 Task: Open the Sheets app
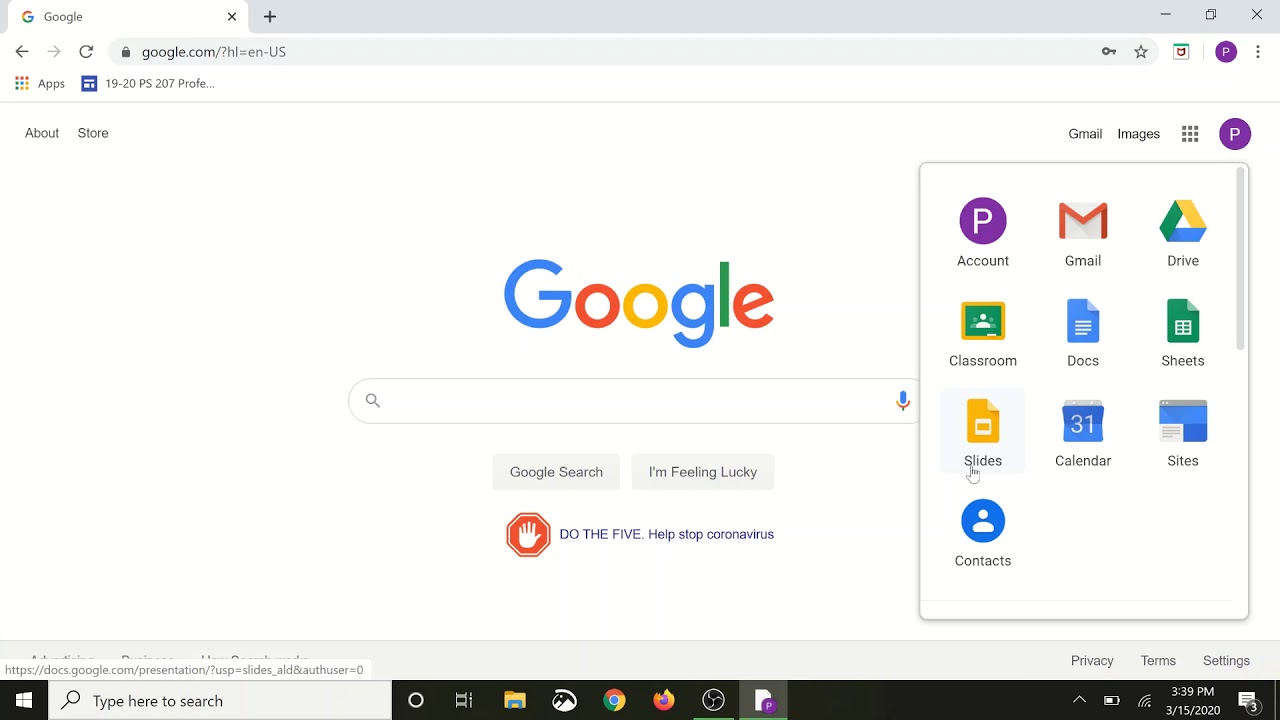click(1183, 332)
